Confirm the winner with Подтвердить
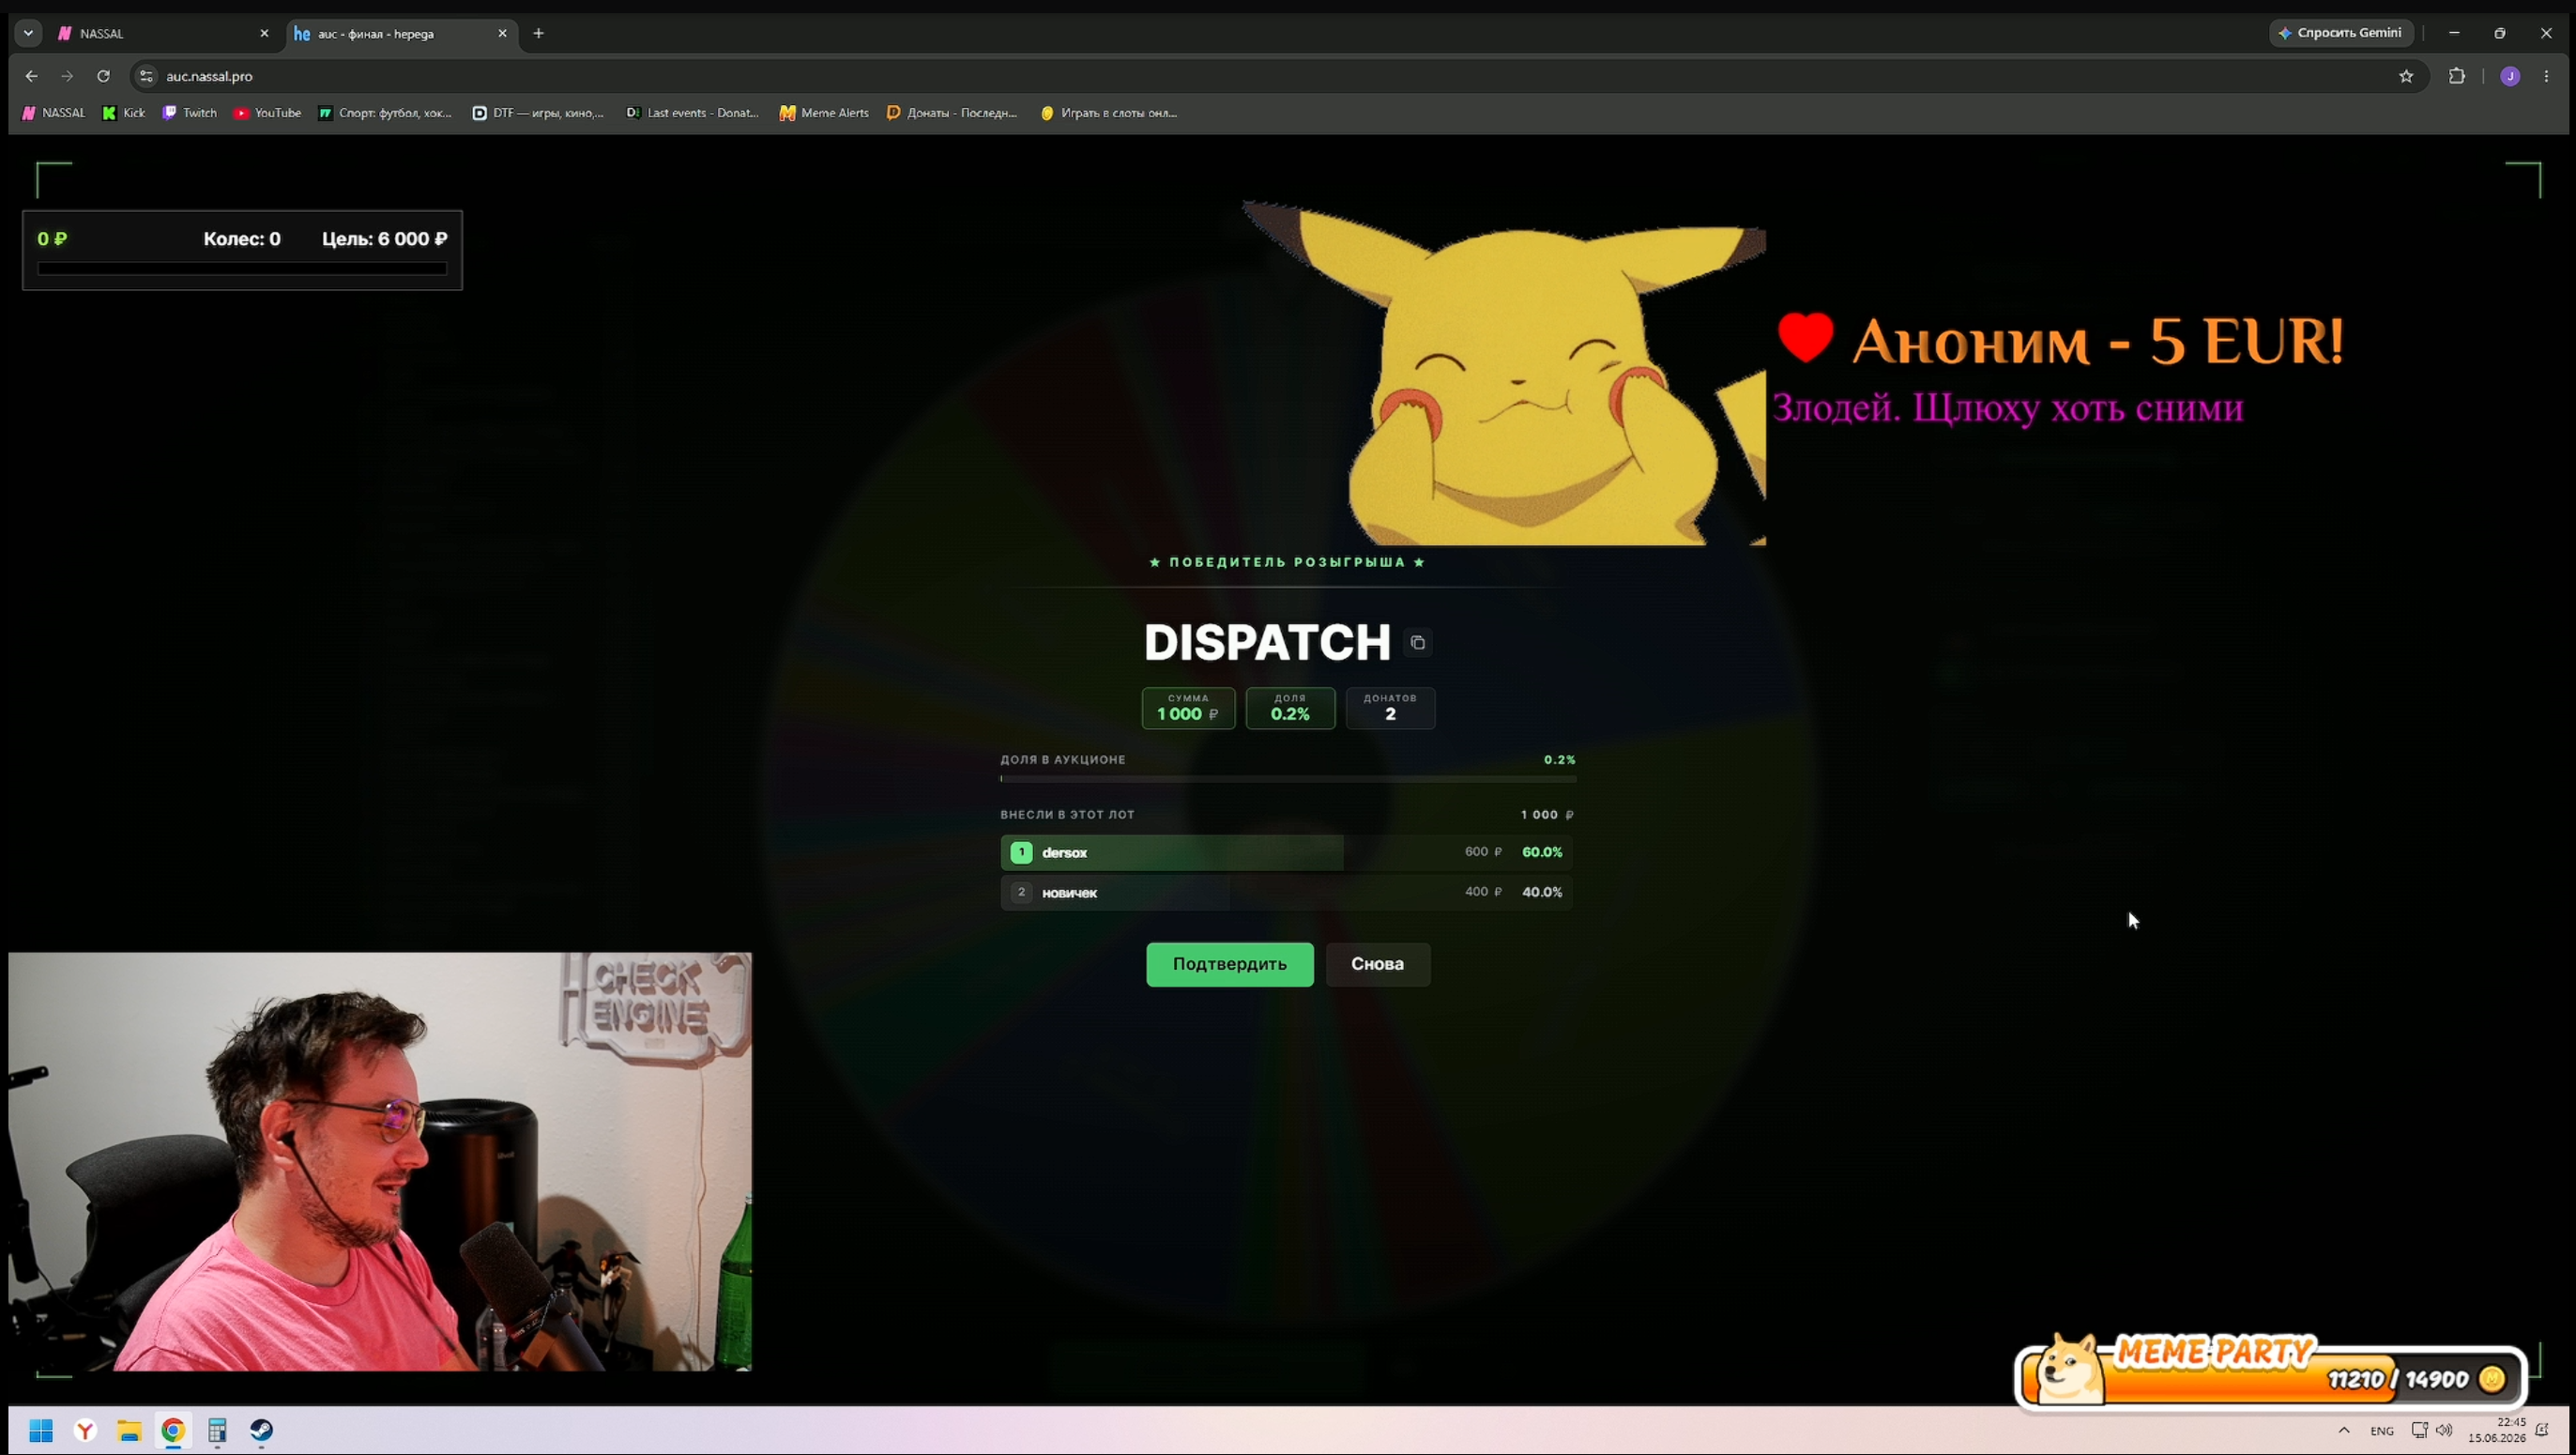The image size is (2576, 1455). coord(1230,965)
